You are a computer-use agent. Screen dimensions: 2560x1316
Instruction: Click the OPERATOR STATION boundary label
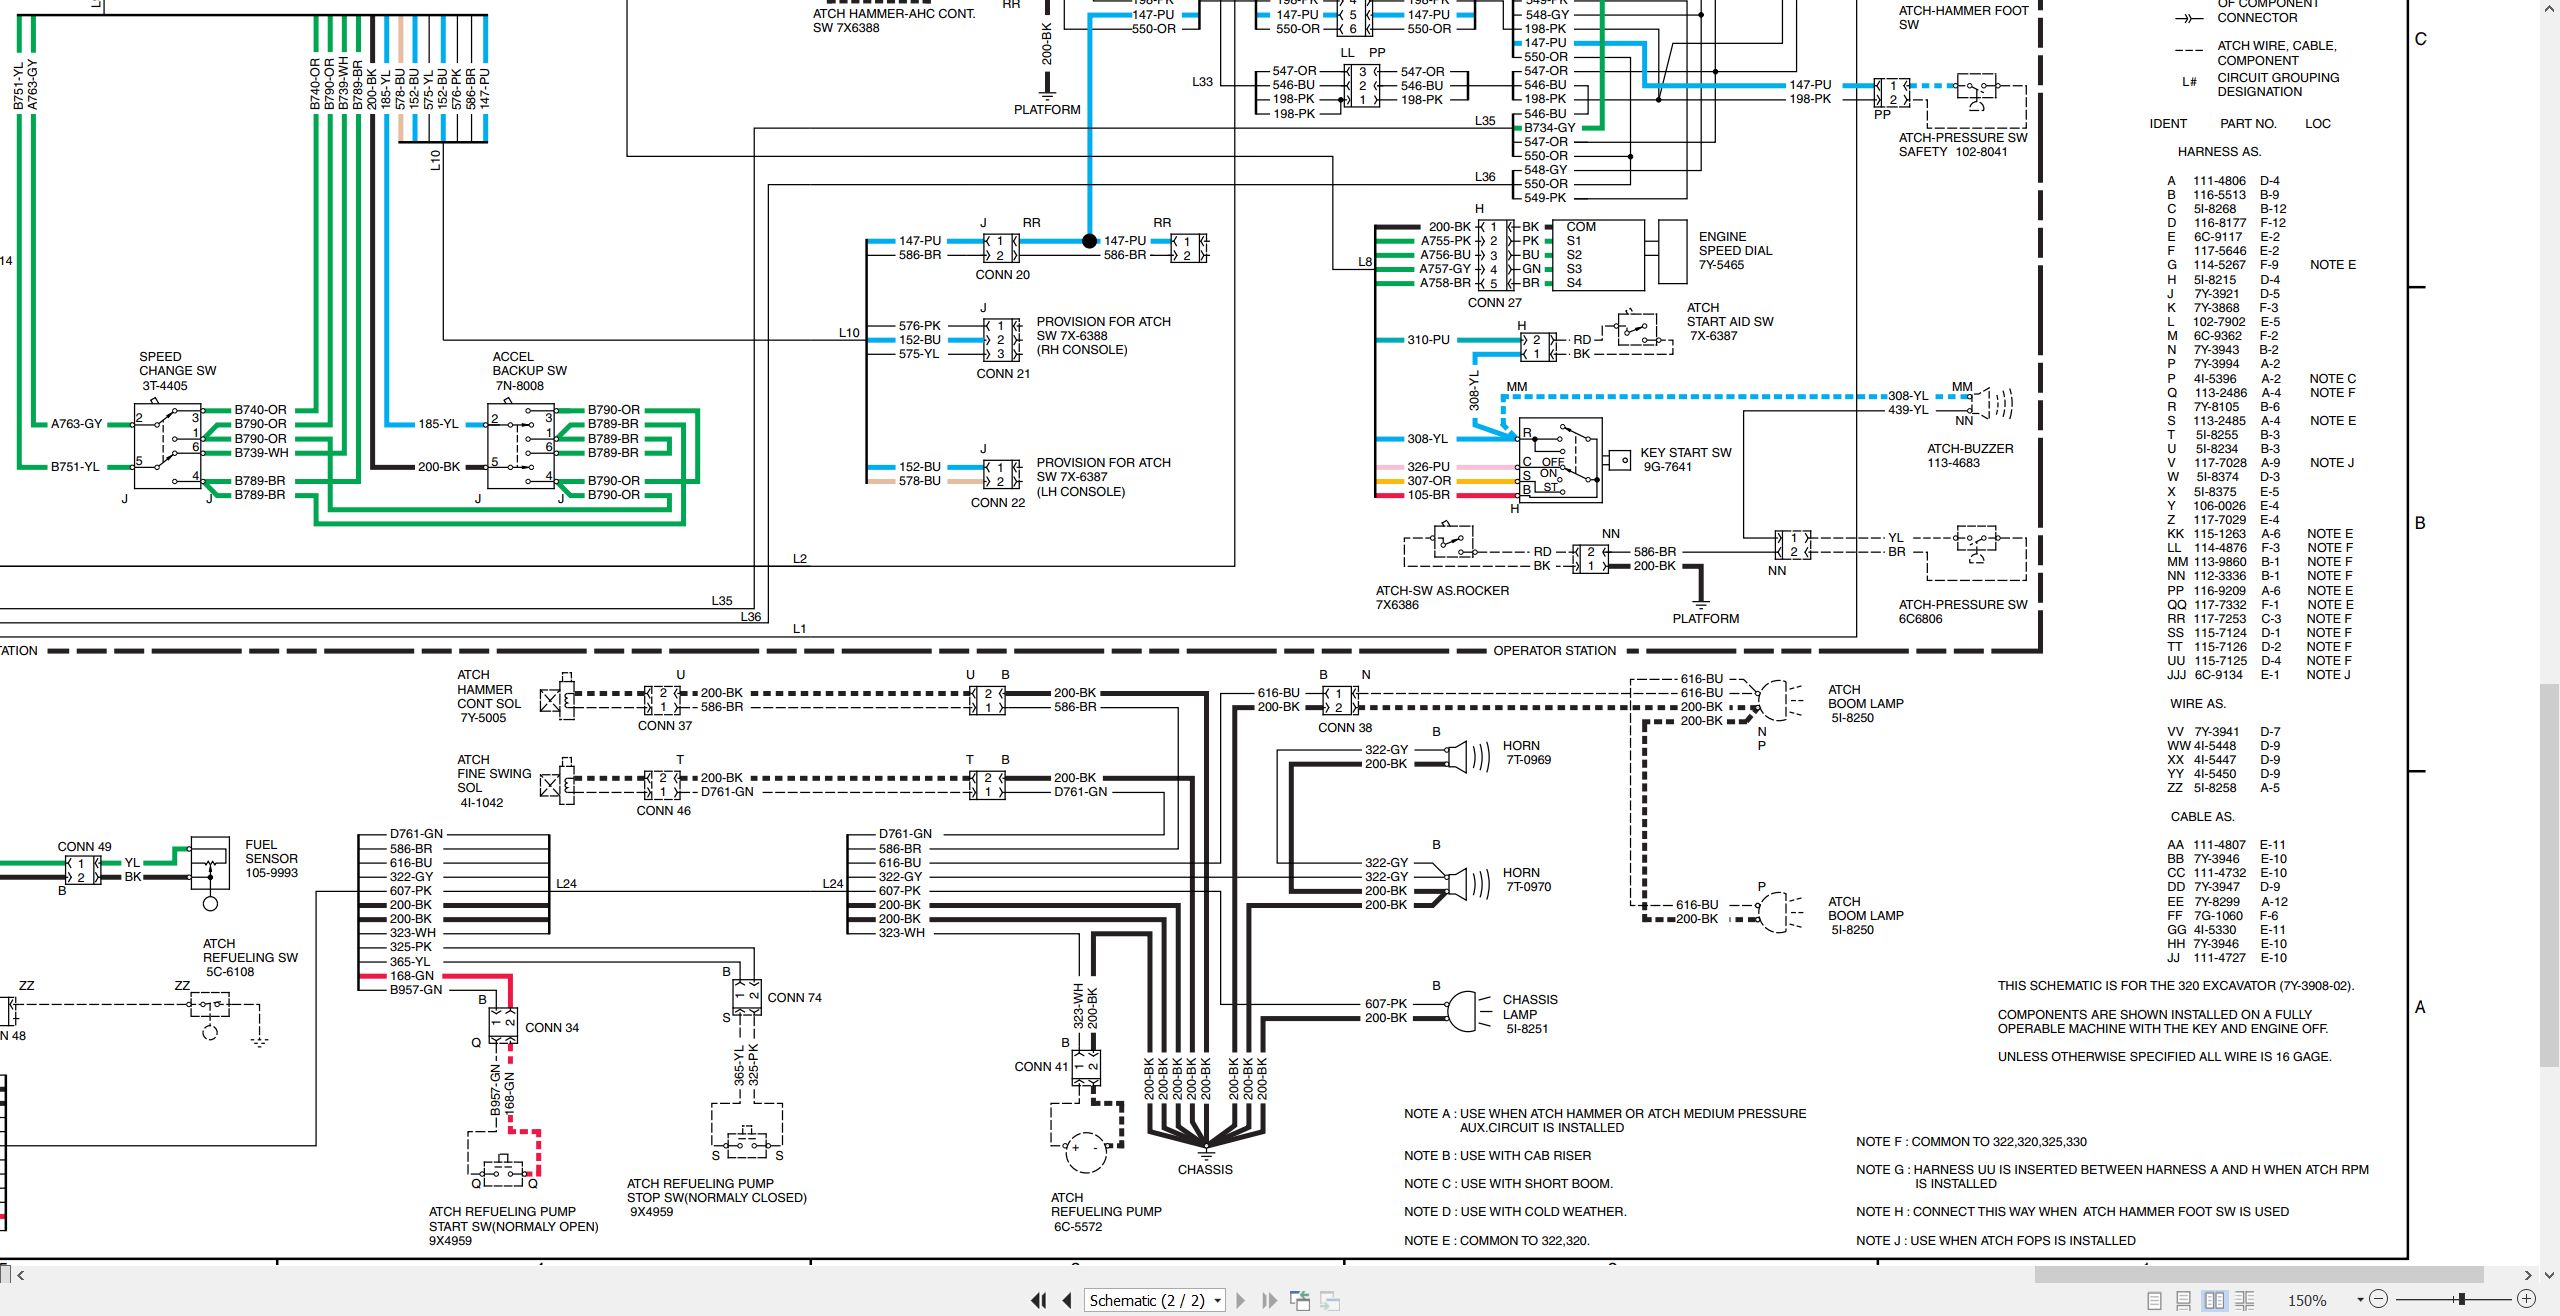click(1554, 651)
